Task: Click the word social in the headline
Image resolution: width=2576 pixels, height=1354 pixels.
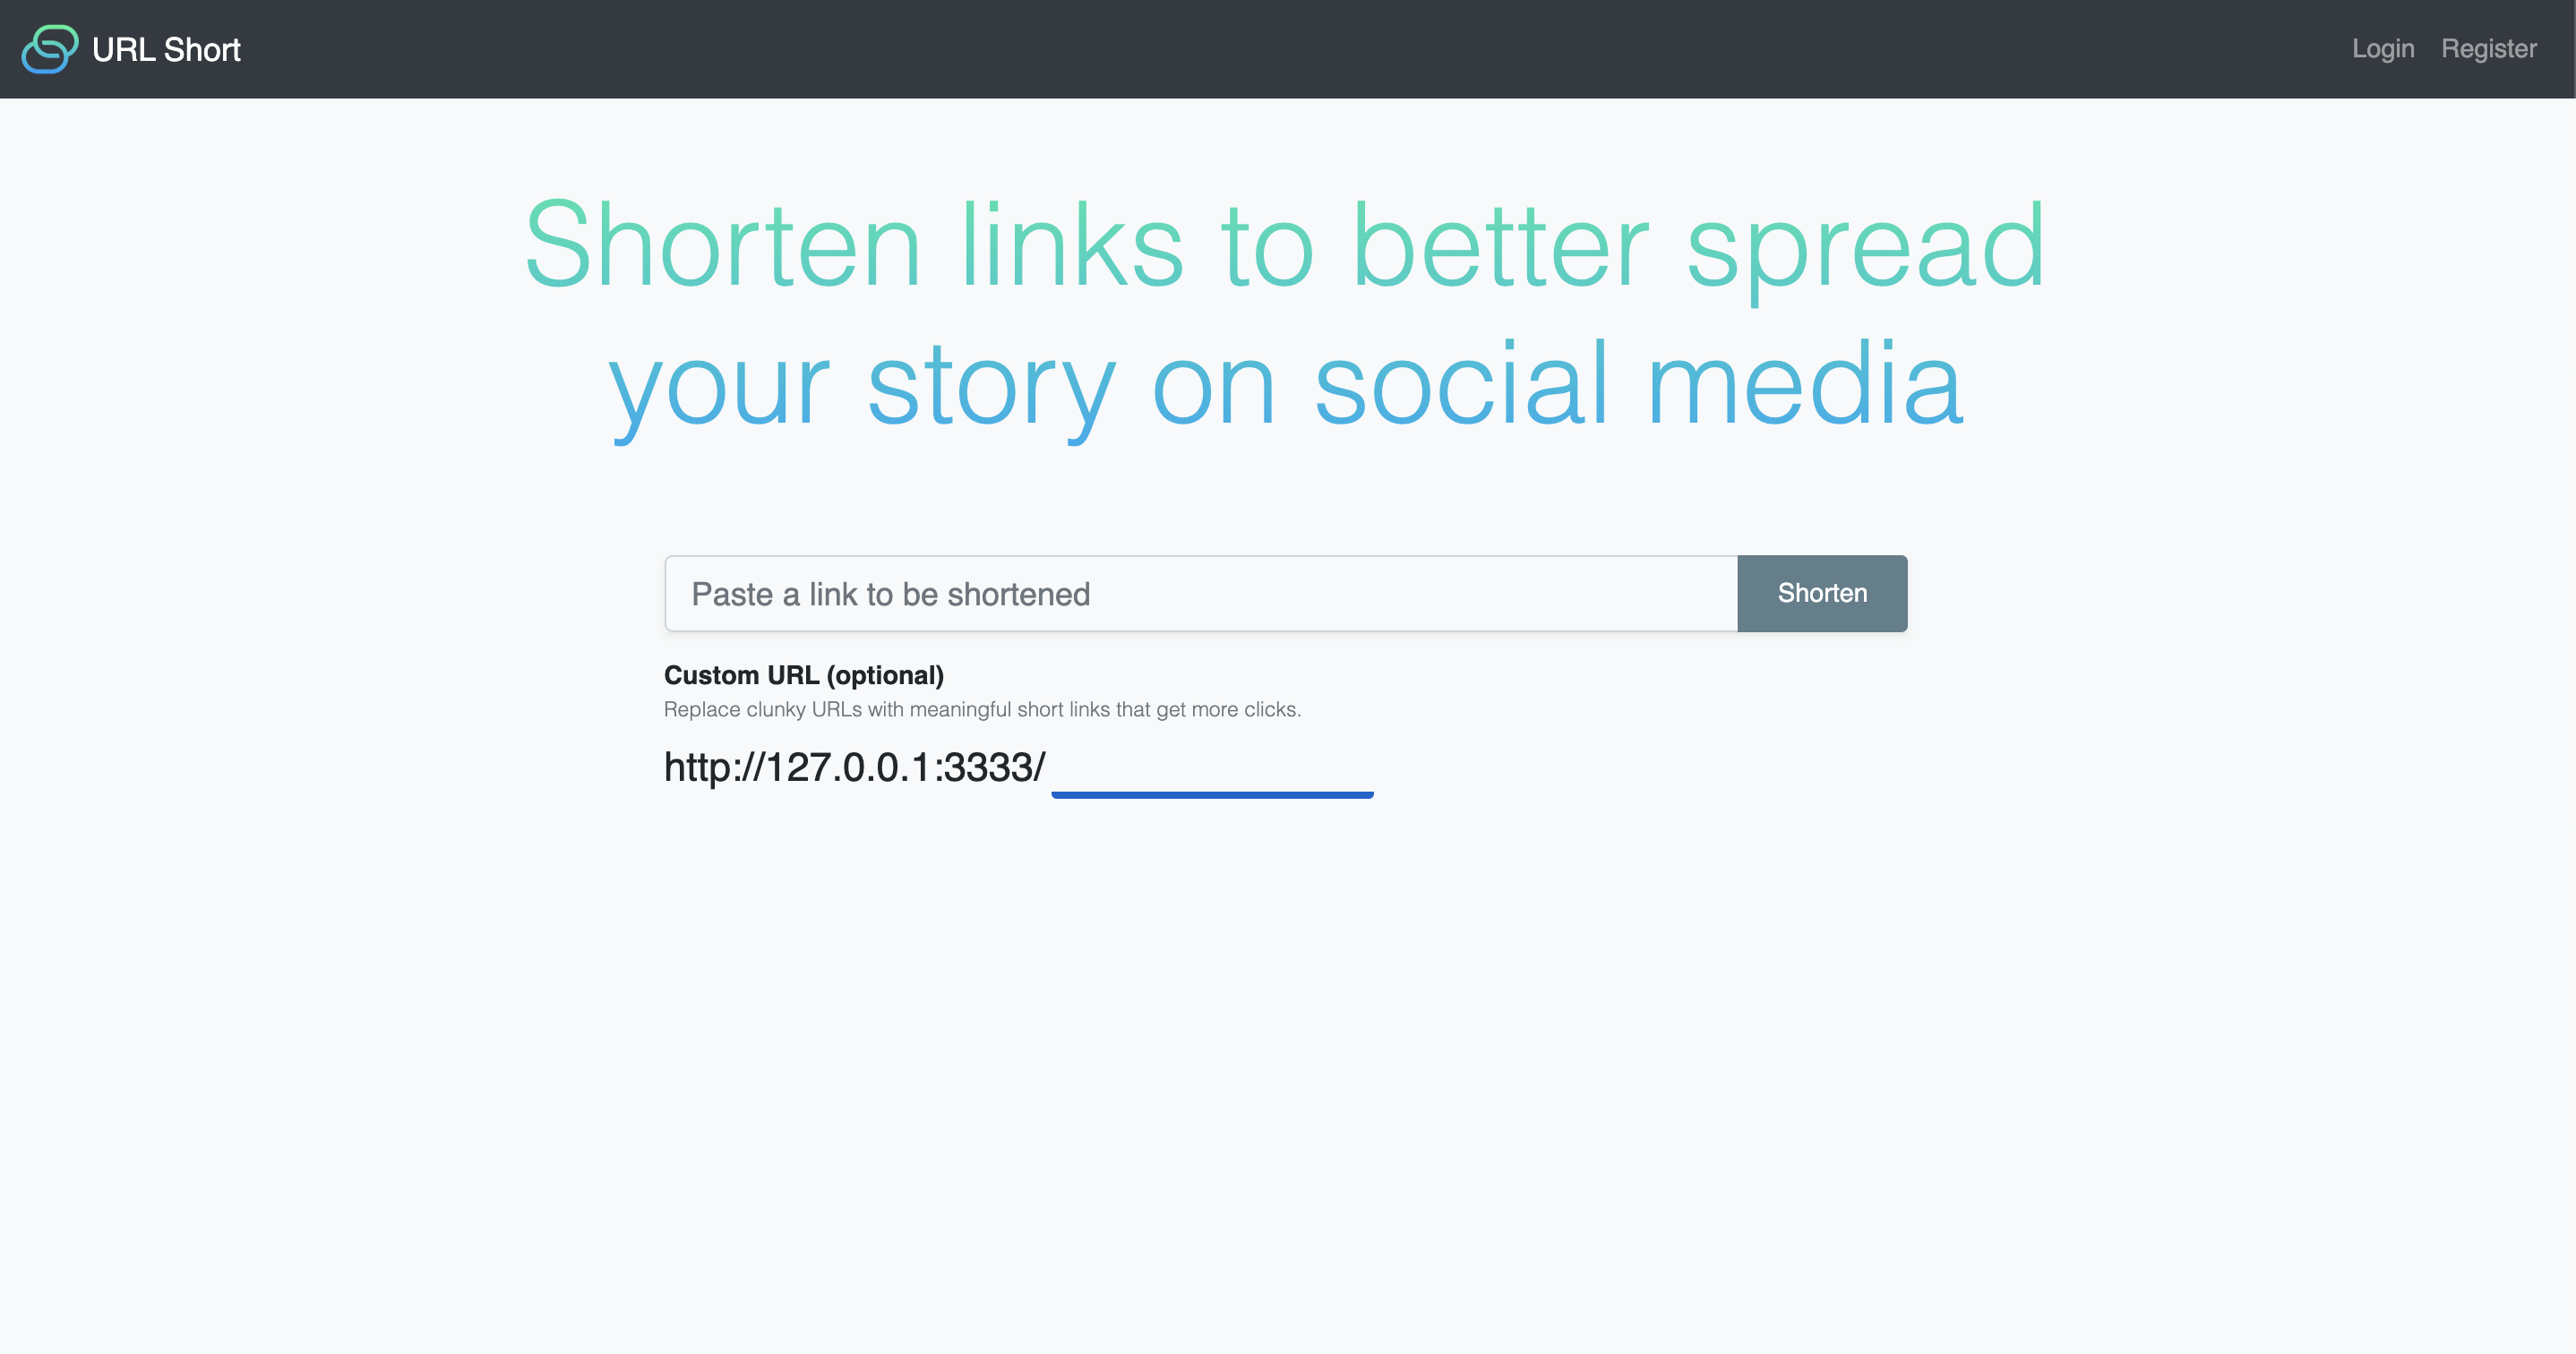Action: (x=1461, y=385)
